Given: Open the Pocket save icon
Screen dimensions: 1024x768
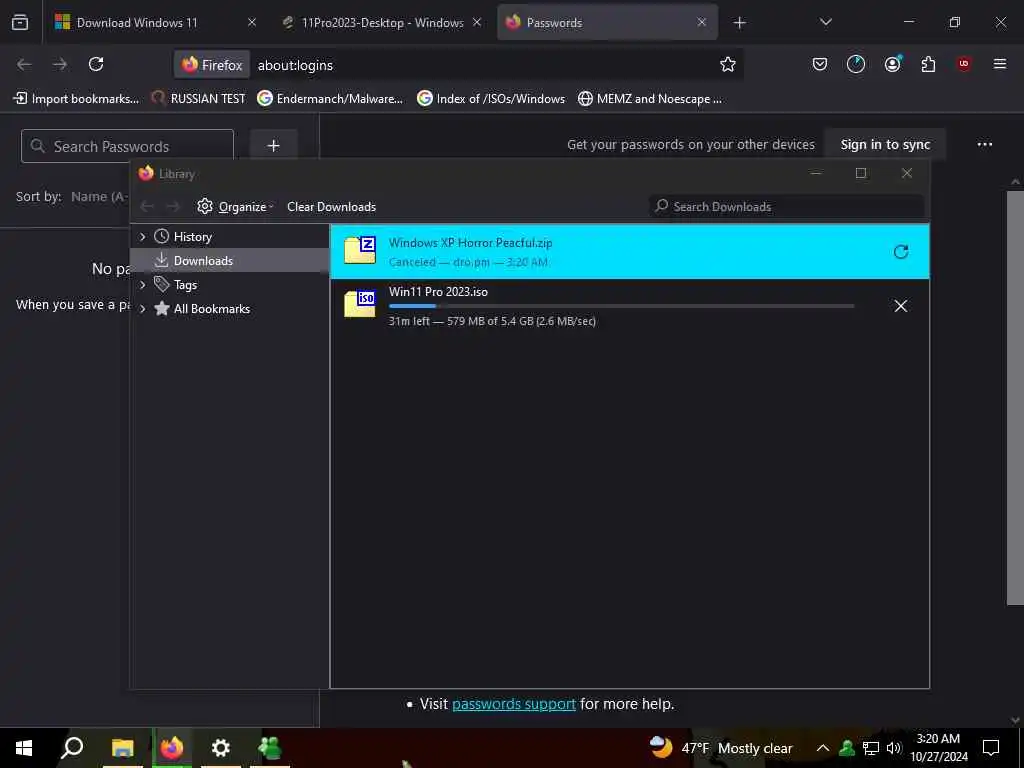Looking at the screenshot, I should pos(820,64).
